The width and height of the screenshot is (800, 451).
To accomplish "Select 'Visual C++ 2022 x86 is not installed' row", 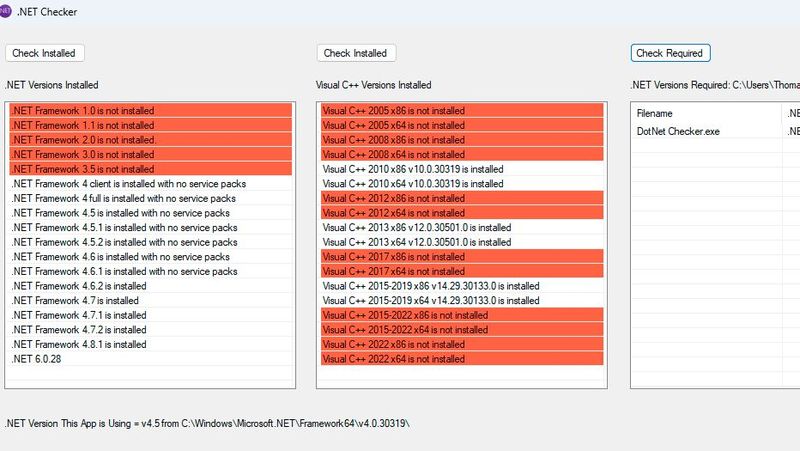I will 462,345.
